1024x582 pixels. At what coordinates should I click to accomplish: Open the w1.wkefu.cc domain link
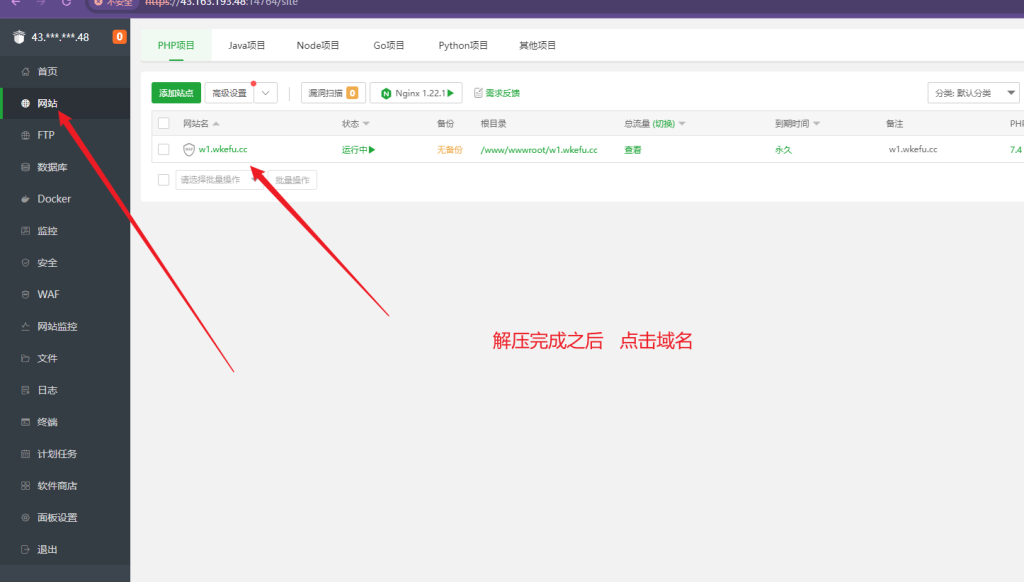223,149
